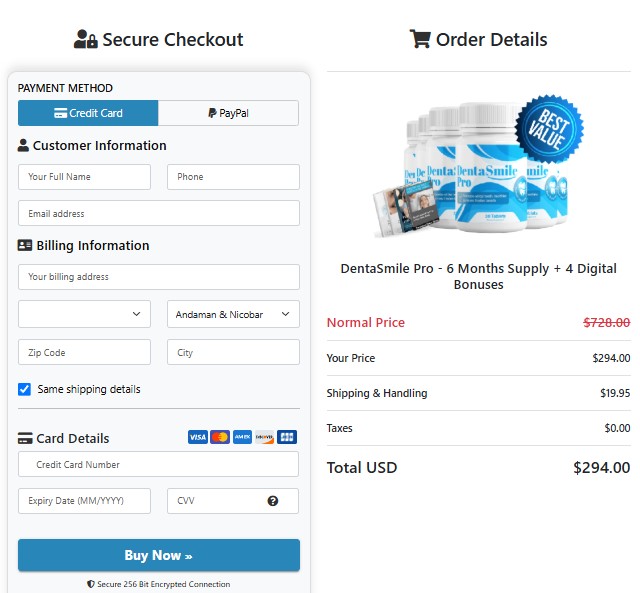Click into the Zip Code field
Viewport: 640px width, 593px height.
[84, 352]
